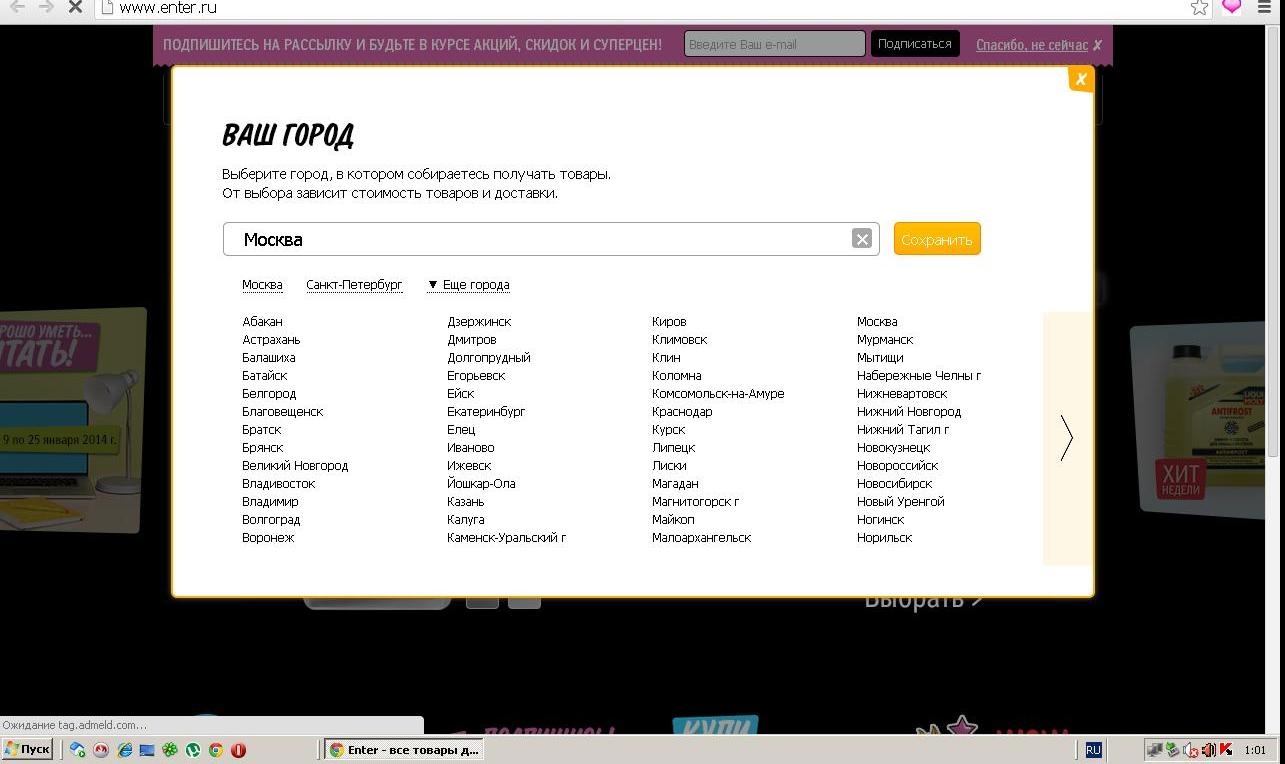Launch Opera from quick launch bar
The image size is (1285, 764).
[238, 750]
